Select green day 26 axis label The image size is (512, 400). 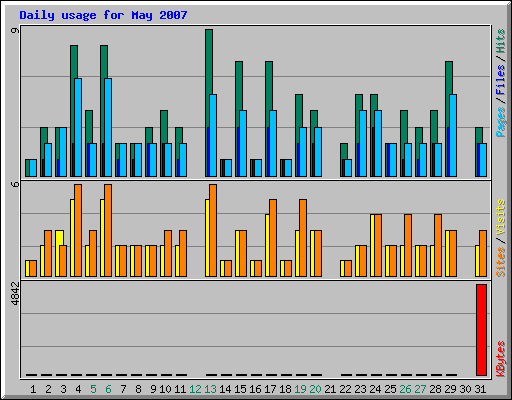[405, 389]
